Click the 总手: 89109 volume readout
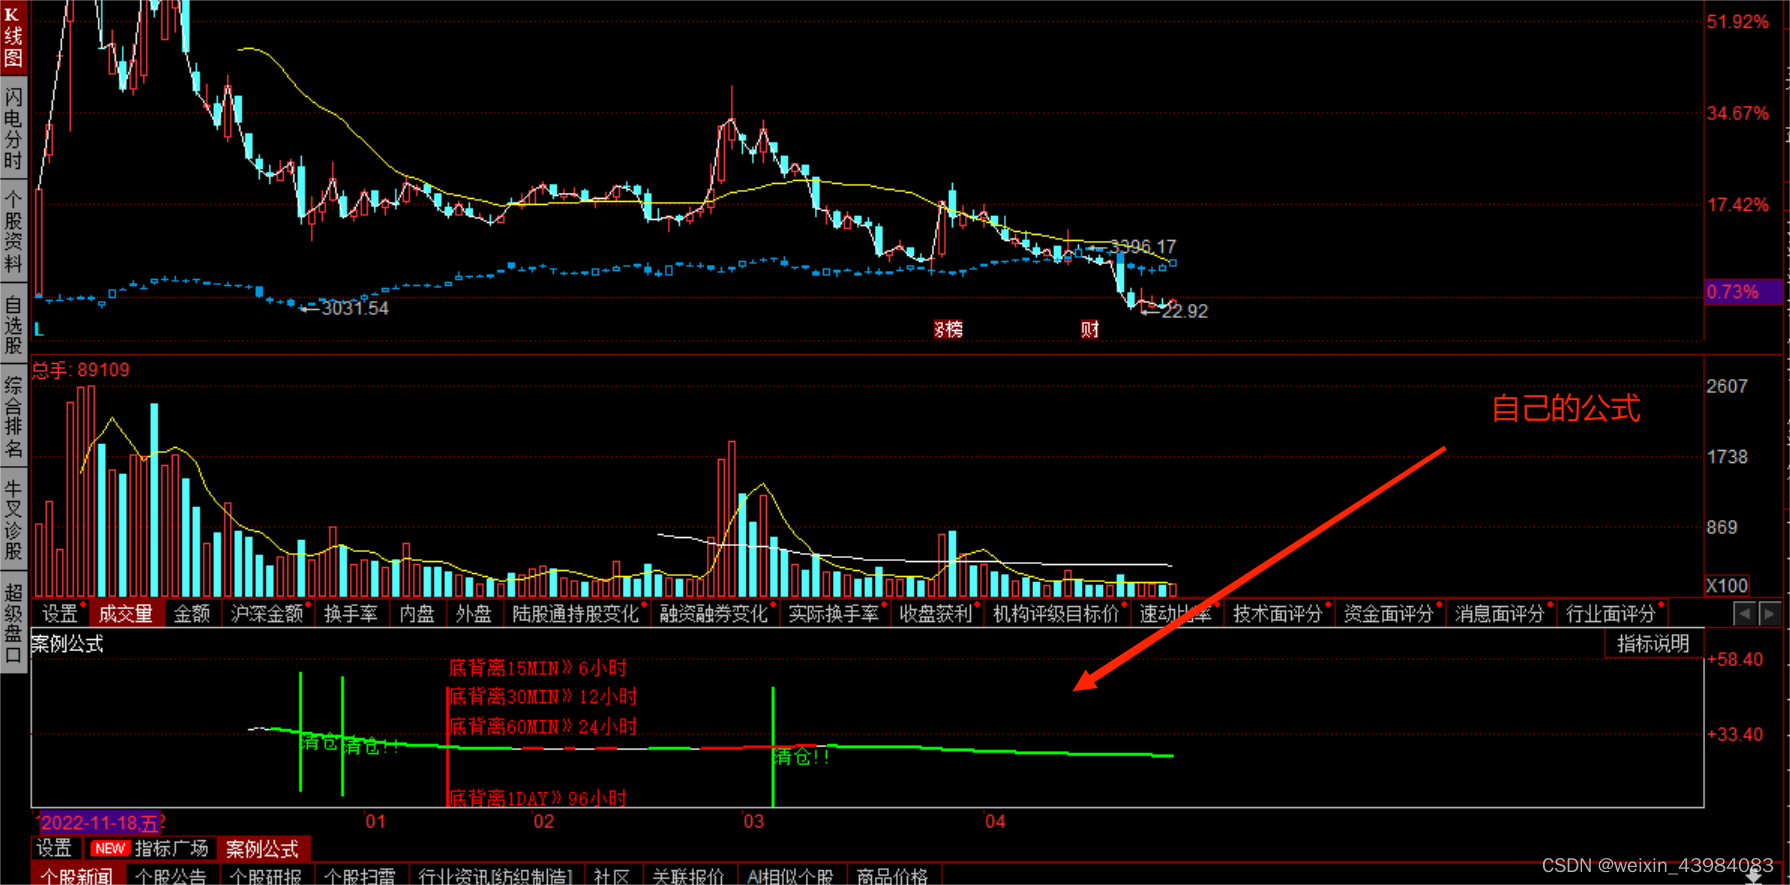Image resolution: width=1790 pixels, height=885 pixels. click(81, 370)
